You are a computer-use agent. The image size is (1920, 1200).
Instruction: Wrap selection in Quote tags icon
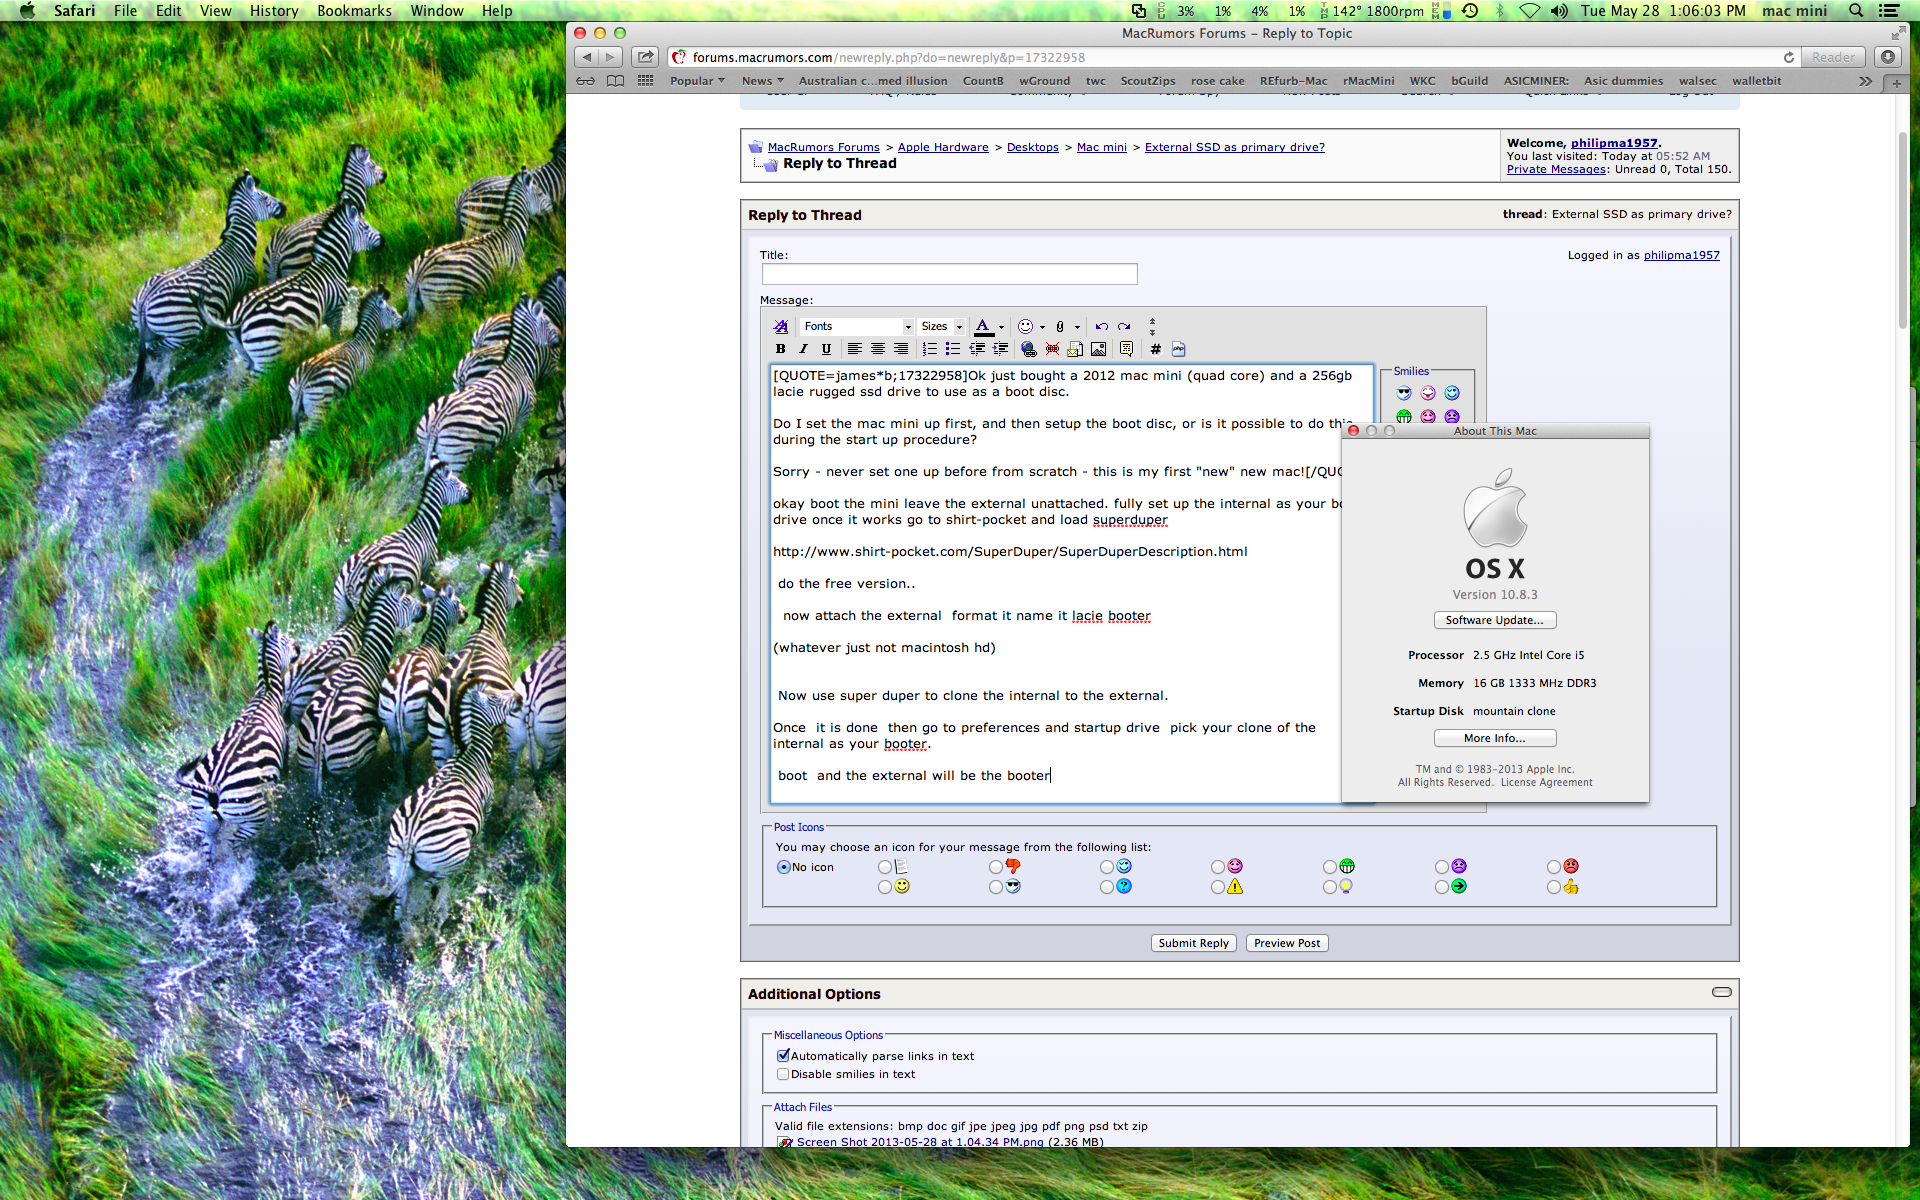tap(1127, 349)
